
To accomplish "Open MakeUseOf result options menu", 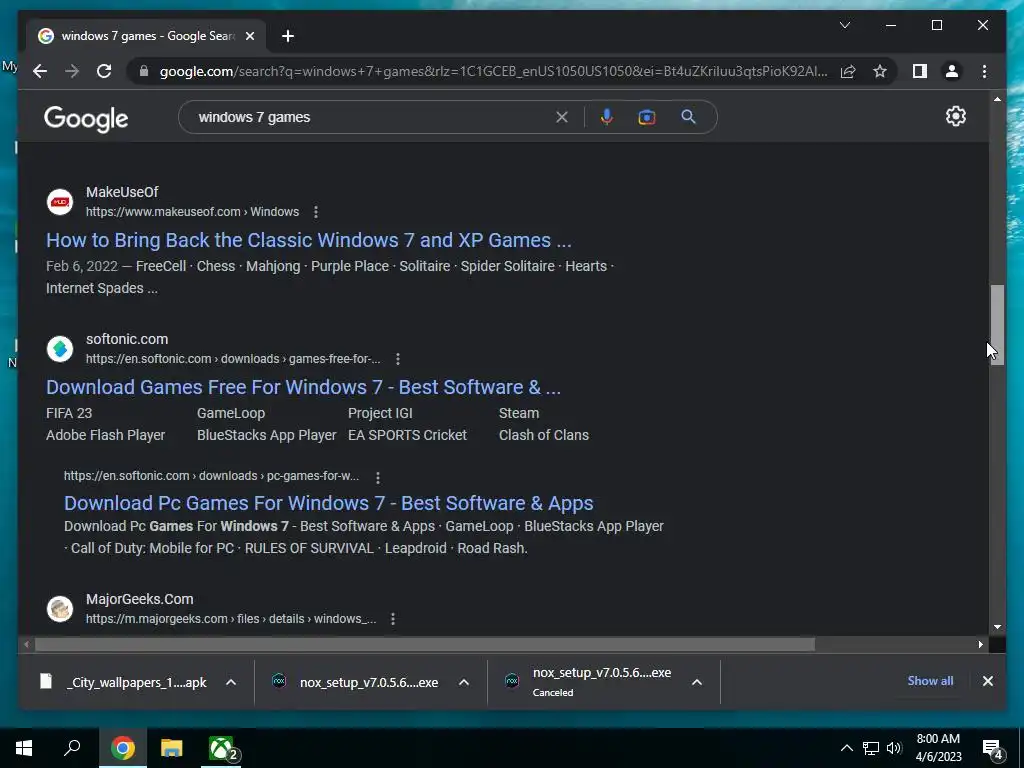I will 315,212.
